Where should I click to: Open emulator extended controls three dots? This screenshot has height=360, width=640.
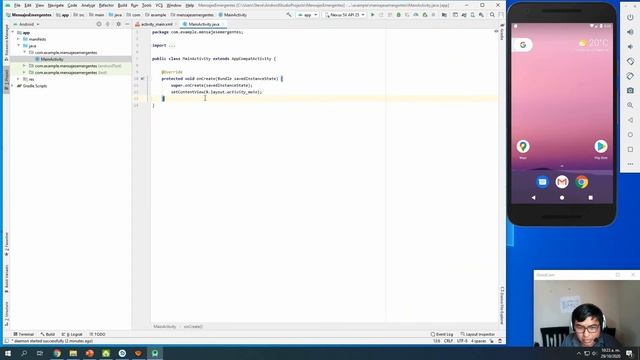630,164
